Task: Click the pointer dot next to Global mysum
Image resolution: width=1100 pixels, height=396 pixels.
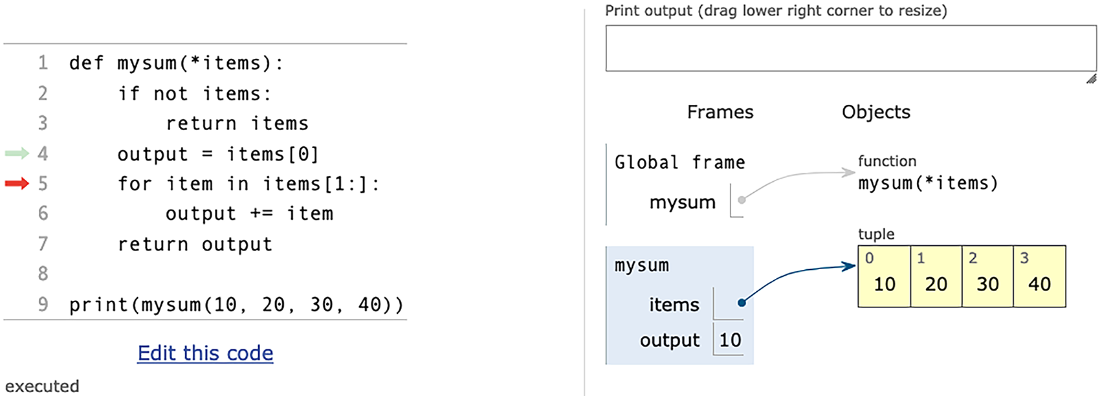Action: [742, 199]
